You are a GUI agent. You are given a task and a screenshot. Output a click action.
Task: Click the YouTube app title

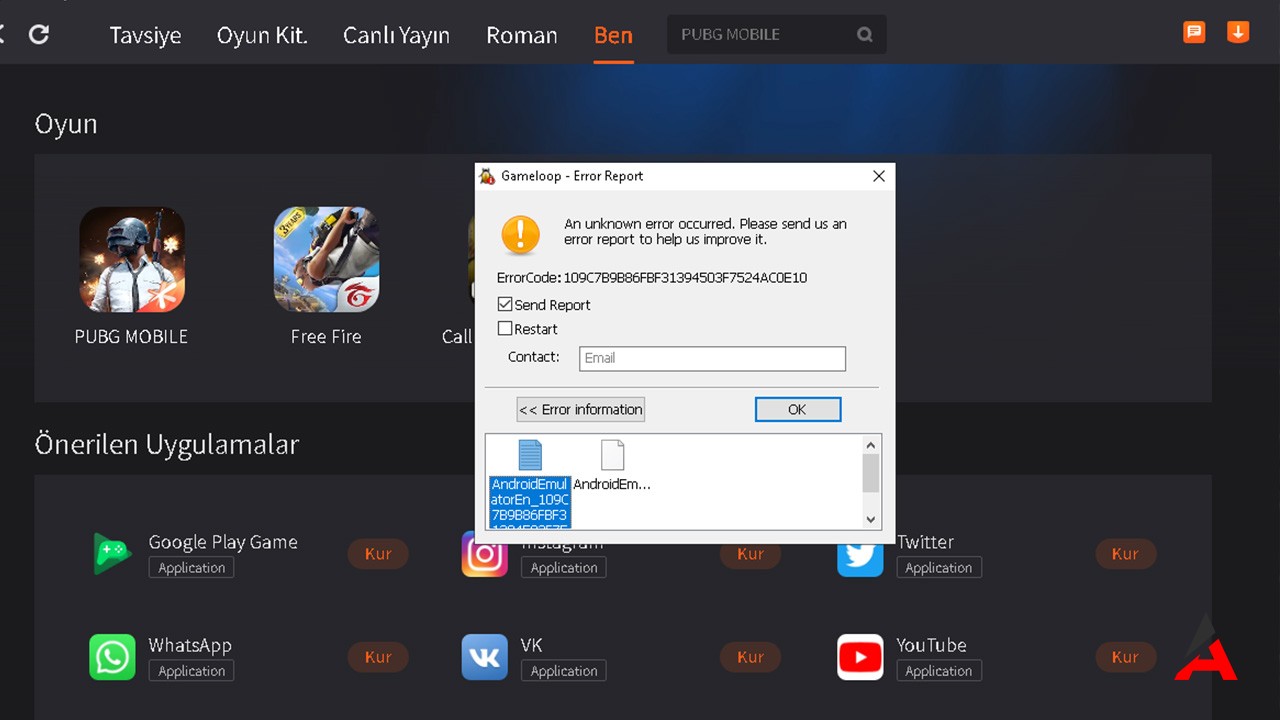pos(931,645)
